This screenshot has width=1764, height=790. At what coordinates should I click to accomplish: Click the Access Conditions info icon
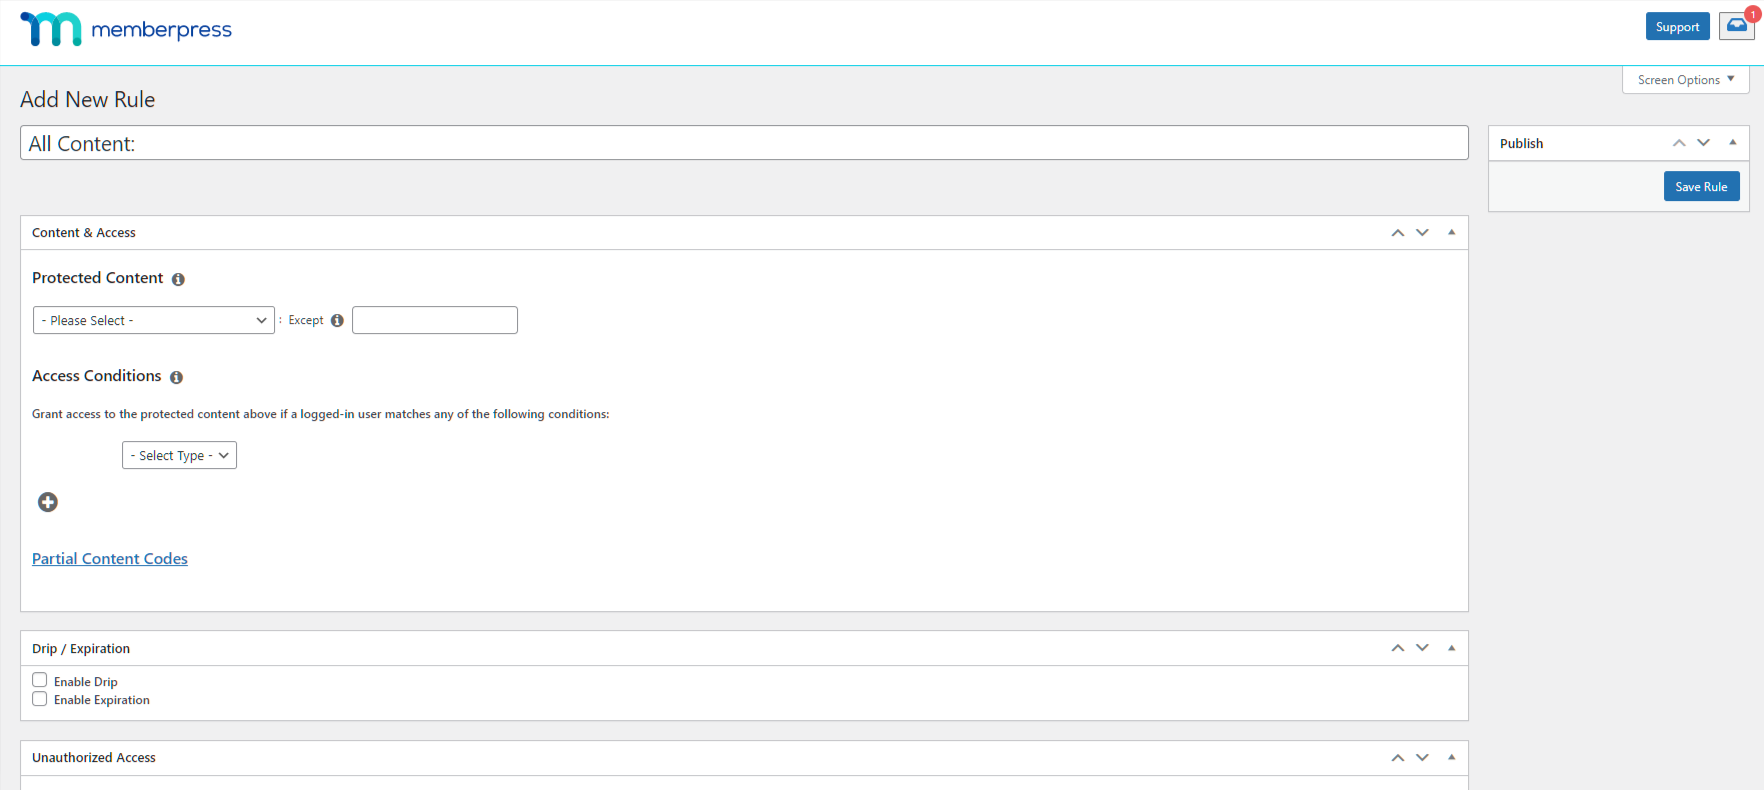pyautogui.click(x=176, y=378)
